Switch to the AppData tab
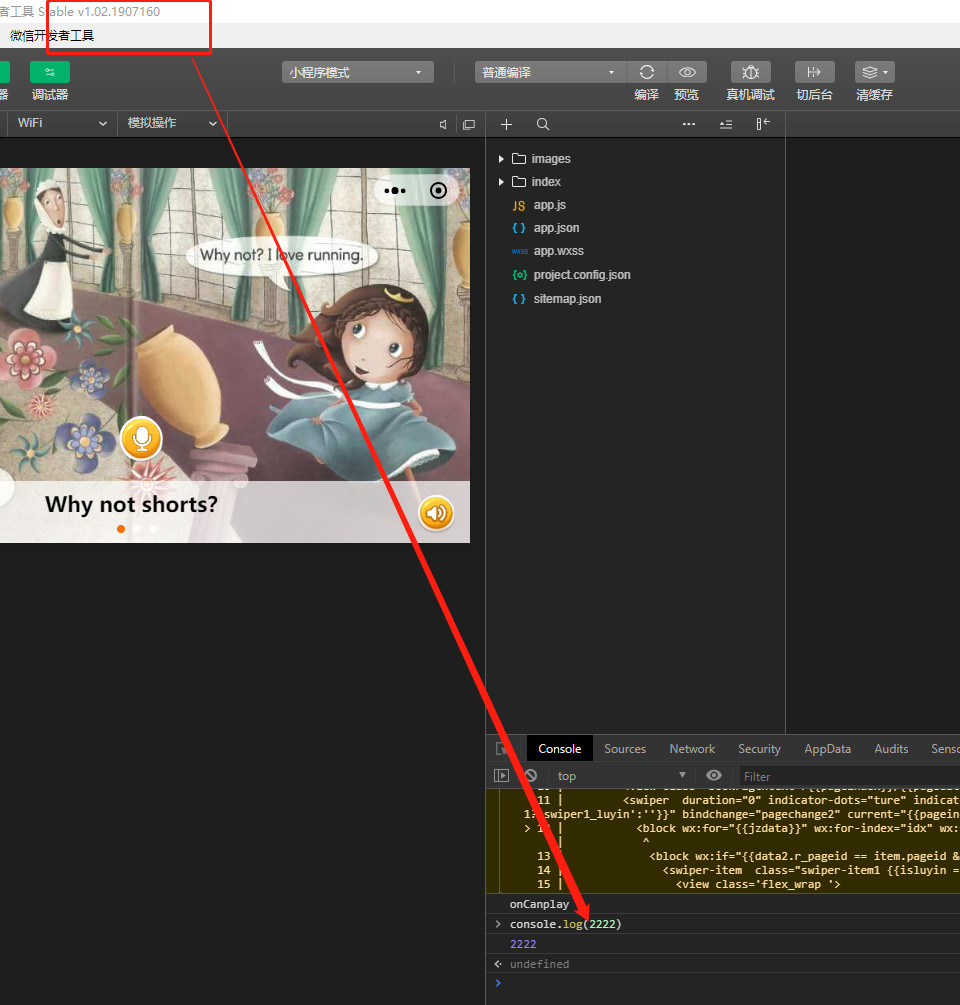Image resolution: width=960 pixels, height=1005 pixels. pyautogui.click(x=827, y=749)
